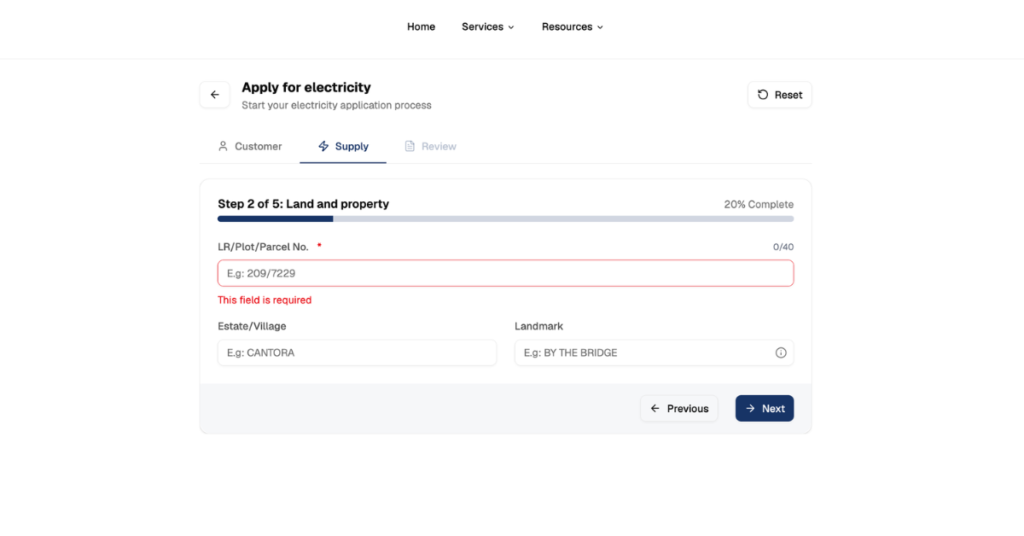
Task: Click the 'Step 2 of 5: Land and property' heading
Action: [x=303, y=204]
